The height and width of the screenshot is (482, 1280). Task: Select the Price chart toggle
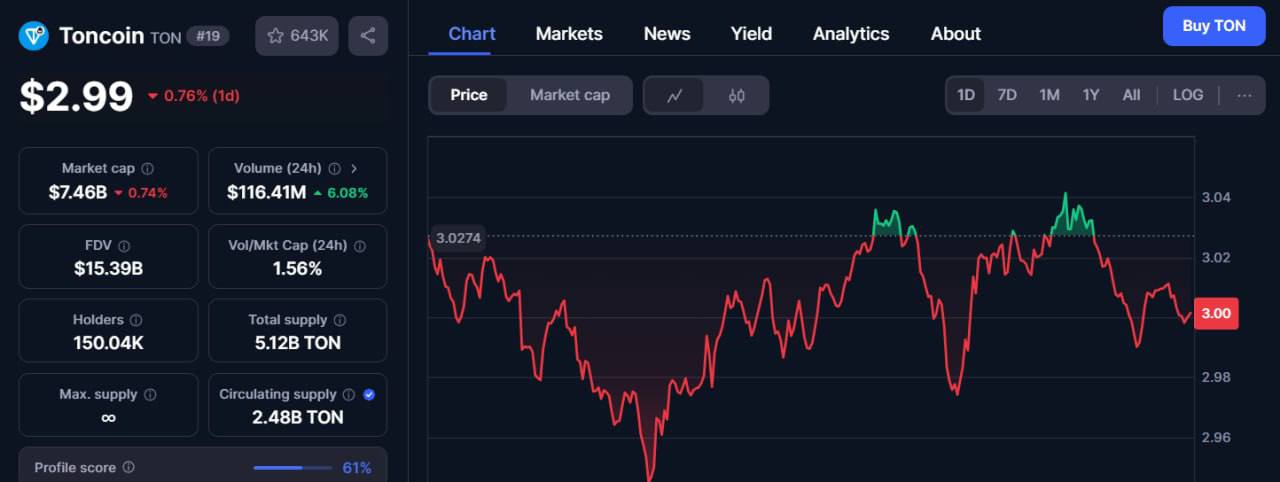click(469, 95)
